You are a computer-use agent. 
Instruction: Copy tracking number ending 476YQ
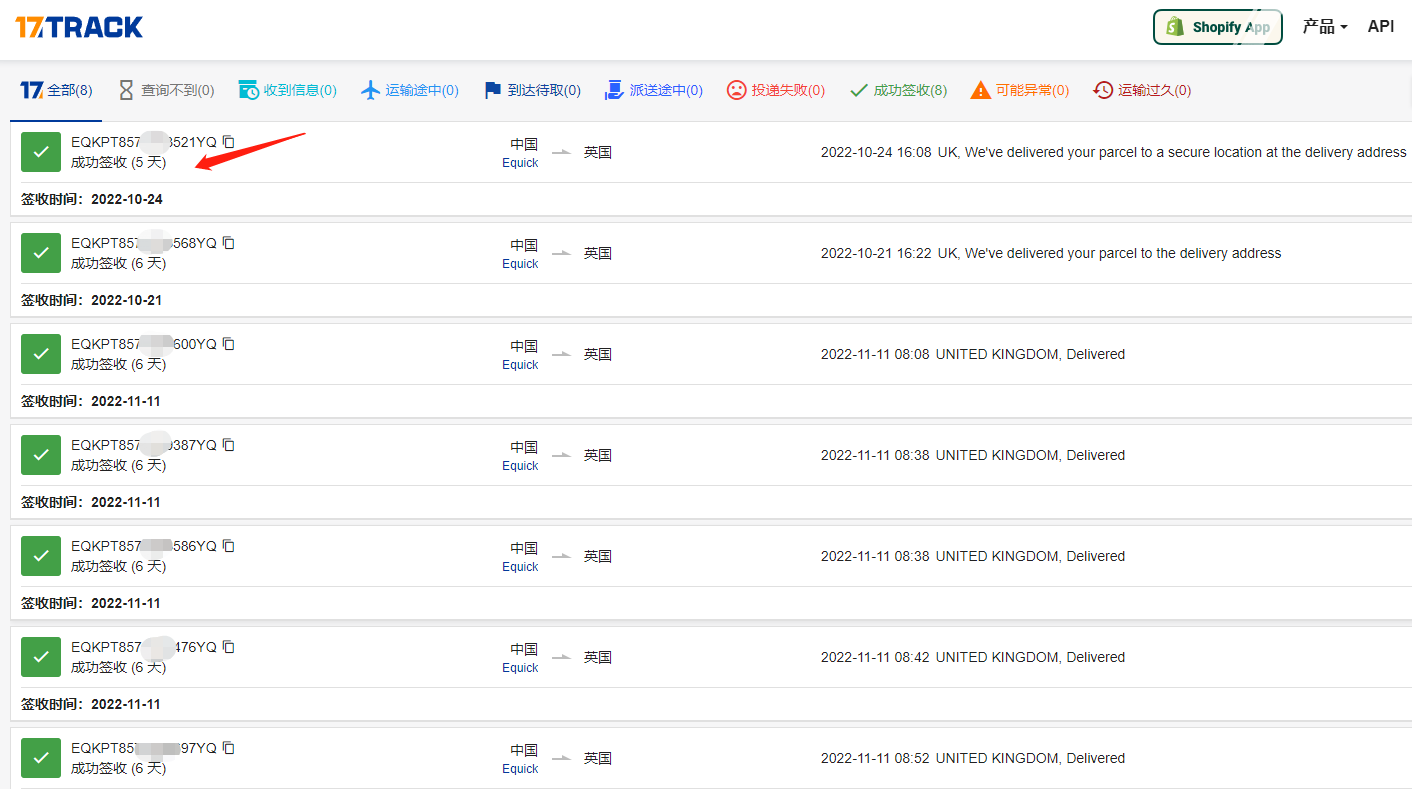(x=229, y=647)
